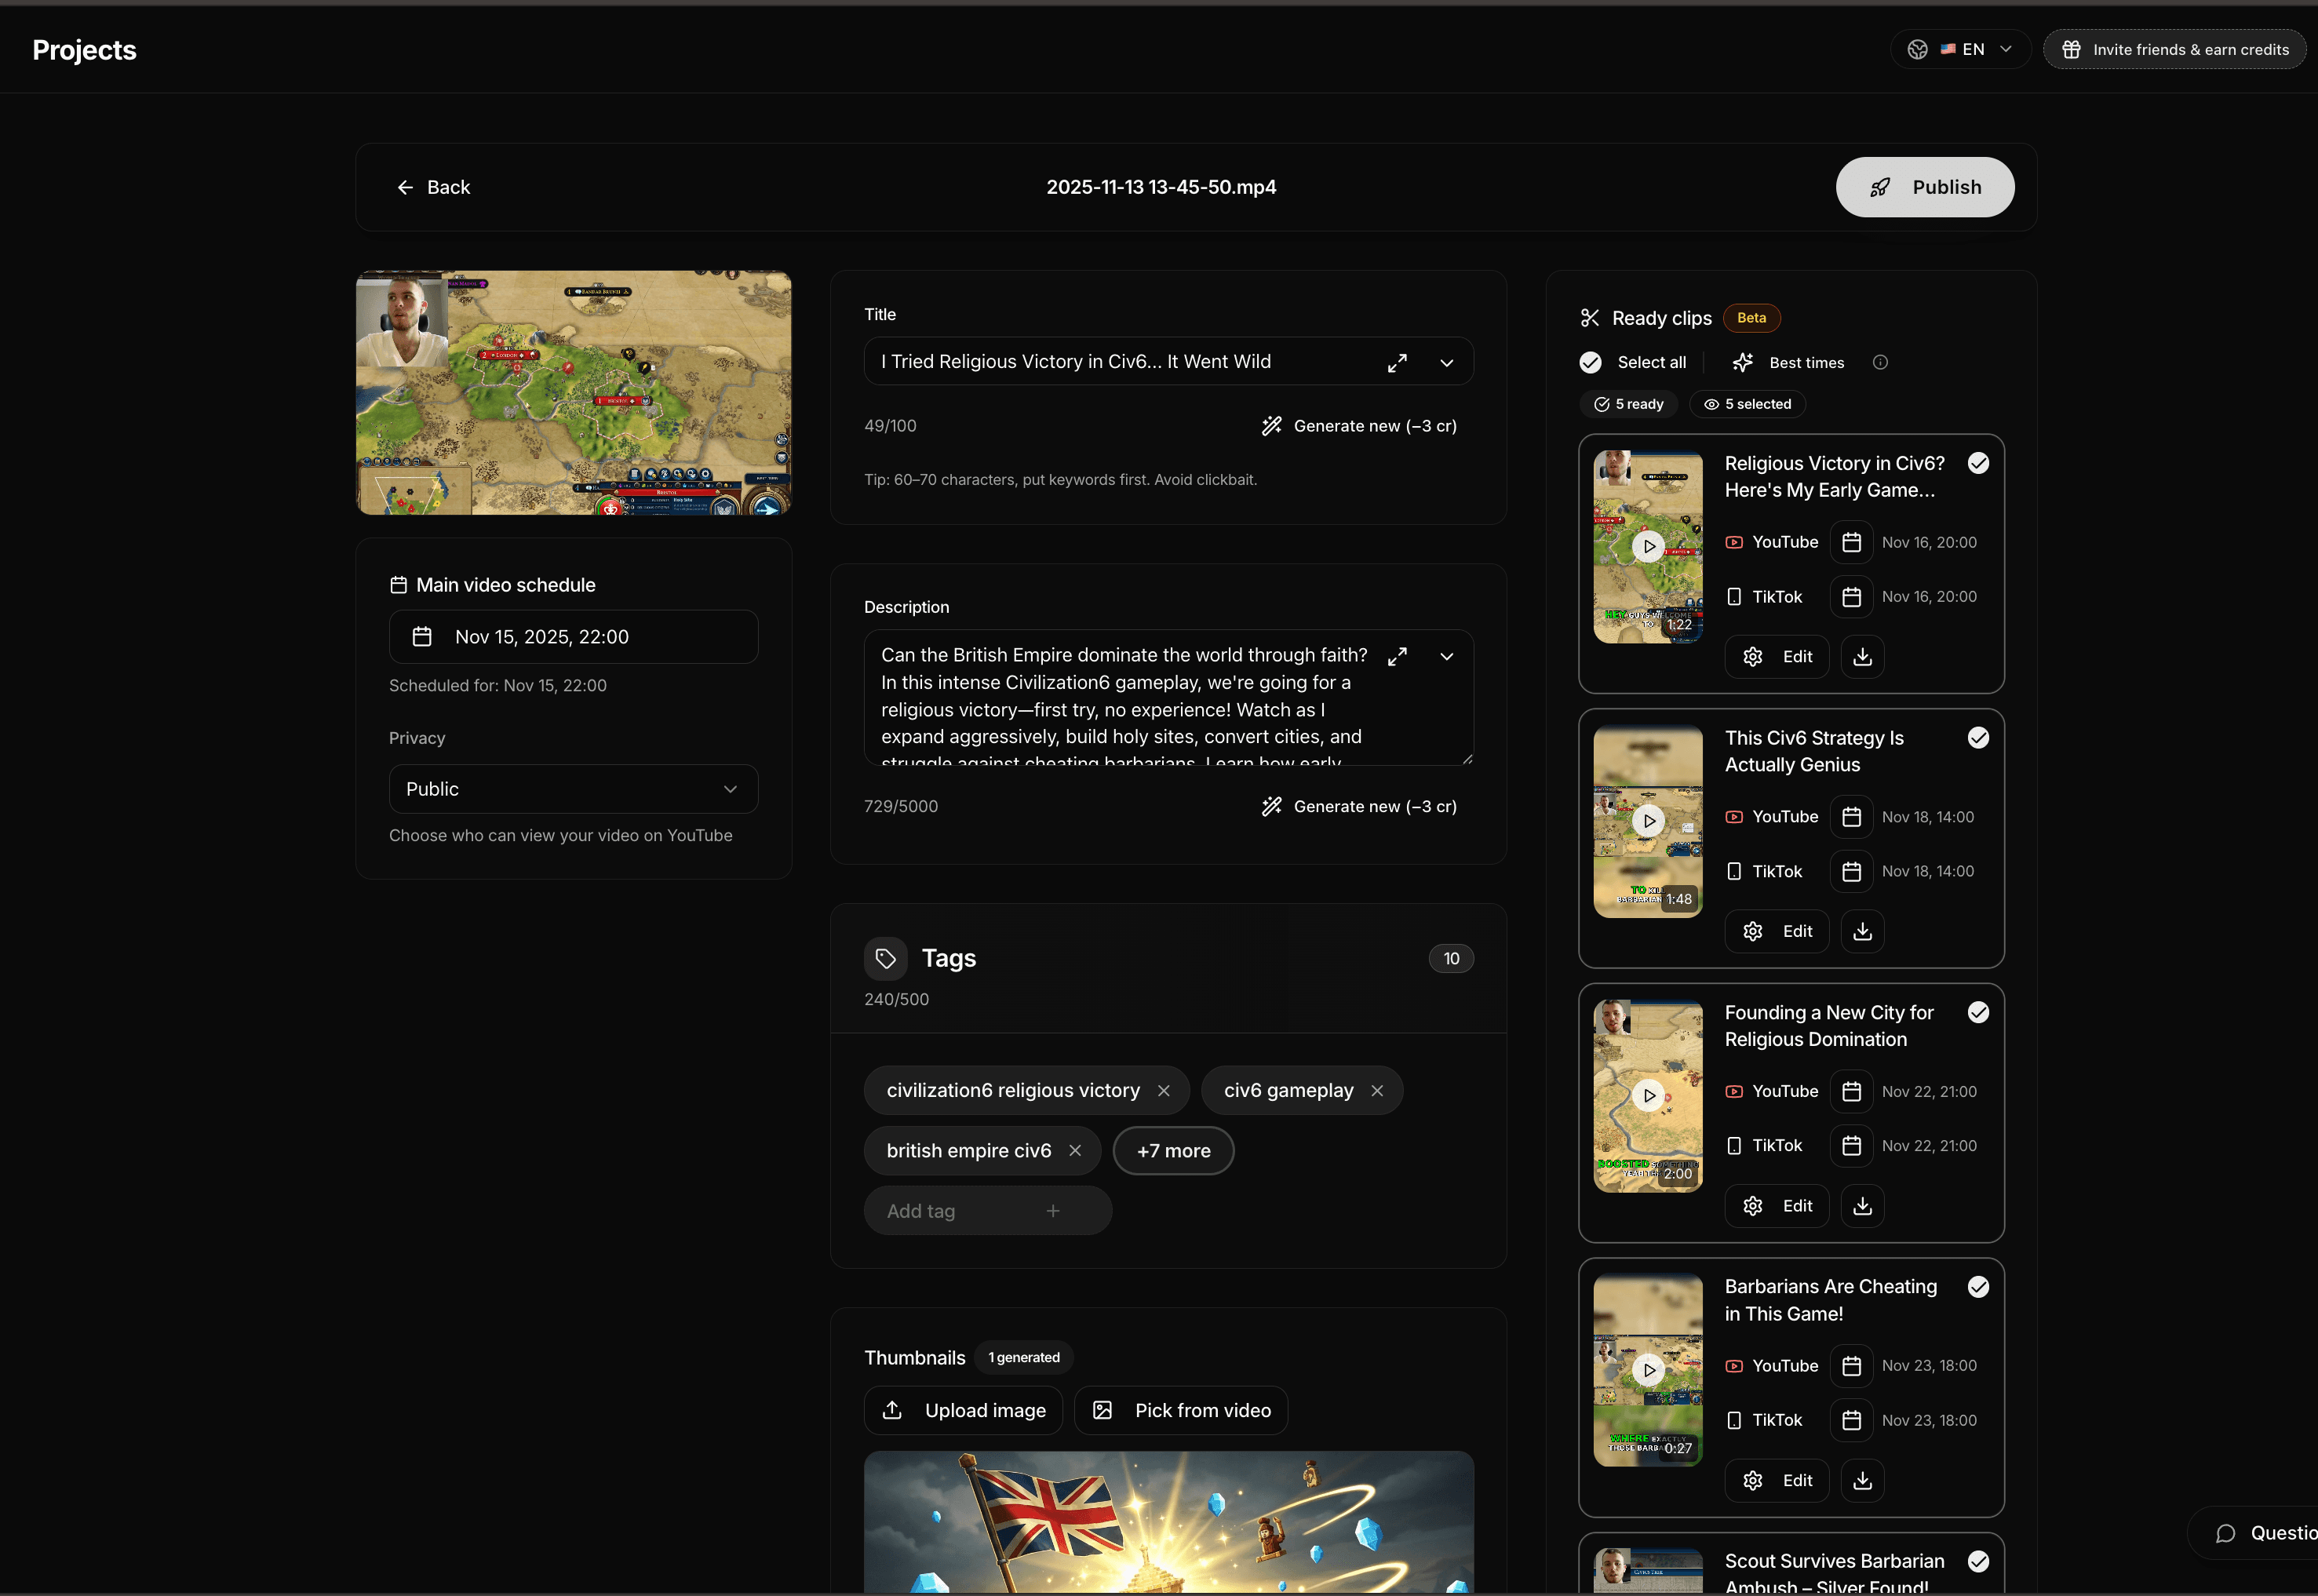Download the Barbarians Are Cheating clip
This screenshot has height=1596, width=2318.
click(x=1862, y=1481)
